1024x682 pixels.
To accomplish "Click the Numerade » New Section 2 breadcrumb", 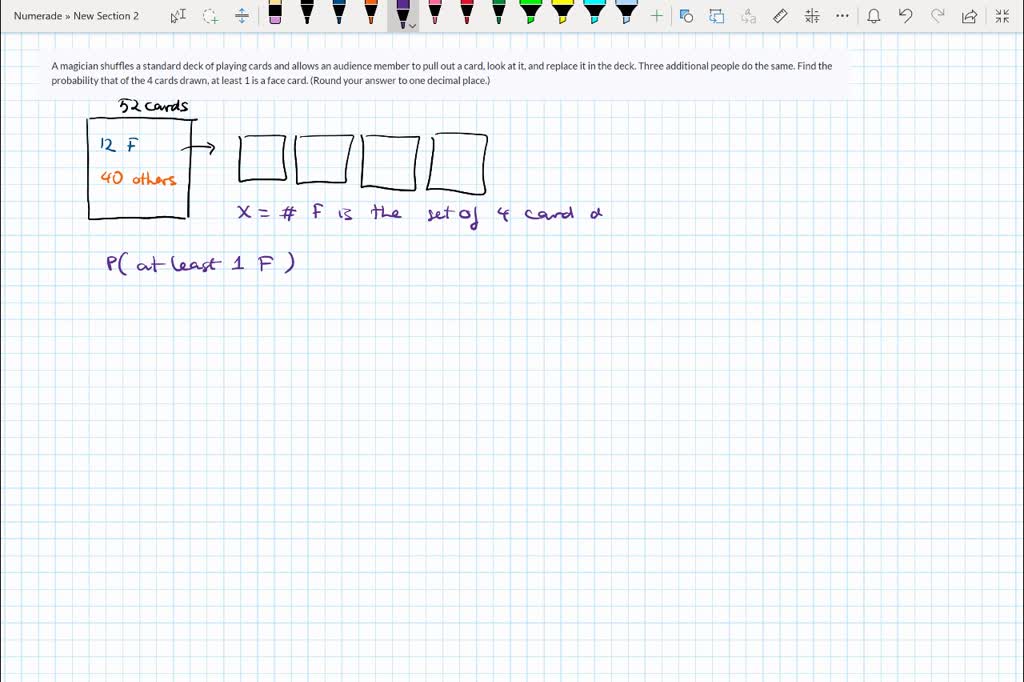I will (77, 16).
